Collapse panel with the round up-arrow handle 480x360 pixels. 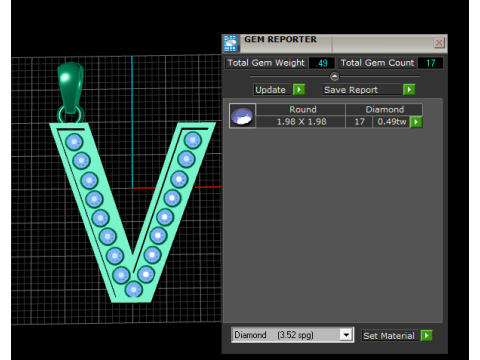(334, 76)
